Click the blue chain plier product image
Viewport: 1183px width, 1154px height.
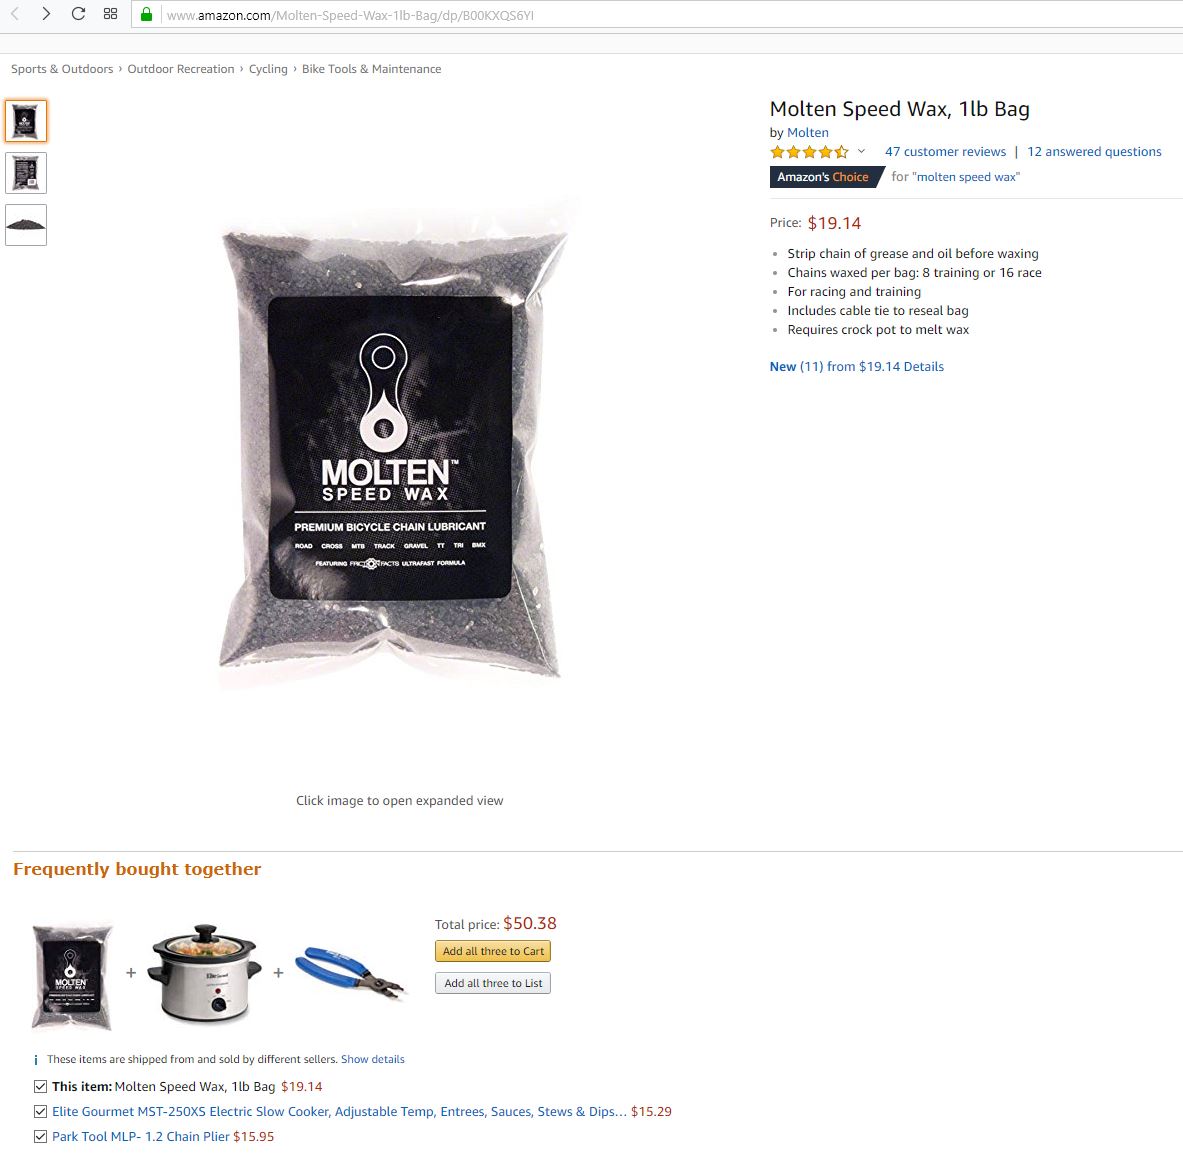350,972
